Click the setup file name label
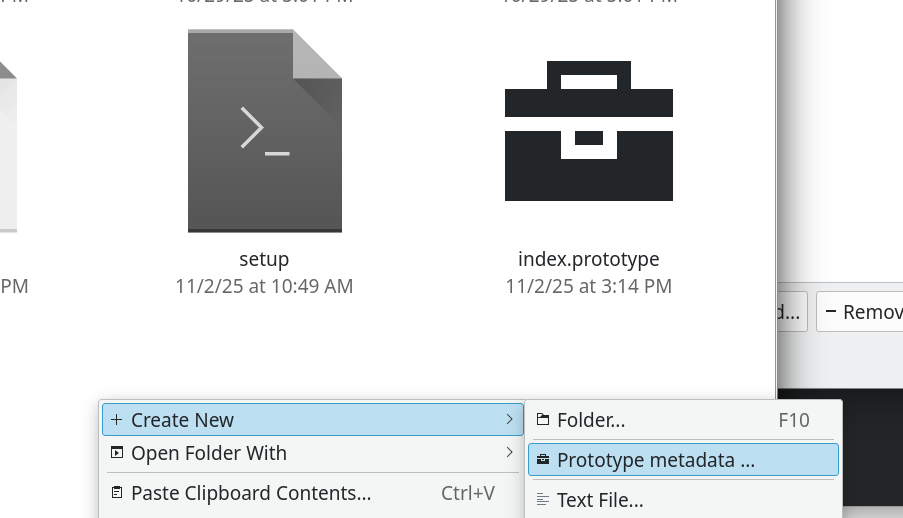 point(264,259)
